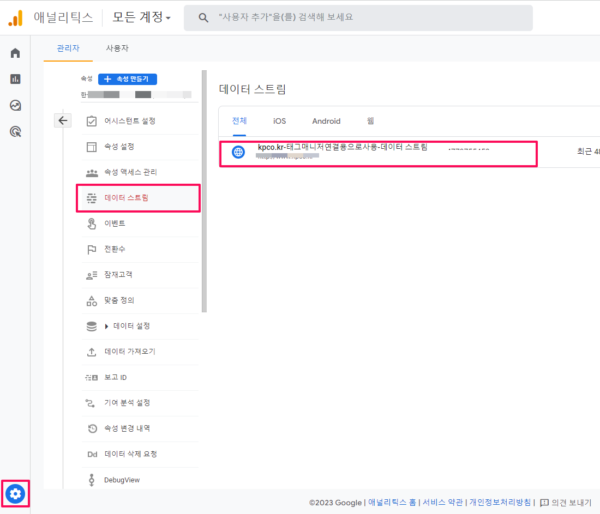600x514 pixels.
Task: Click the search magnifier icon
Action: click(203, 18)
